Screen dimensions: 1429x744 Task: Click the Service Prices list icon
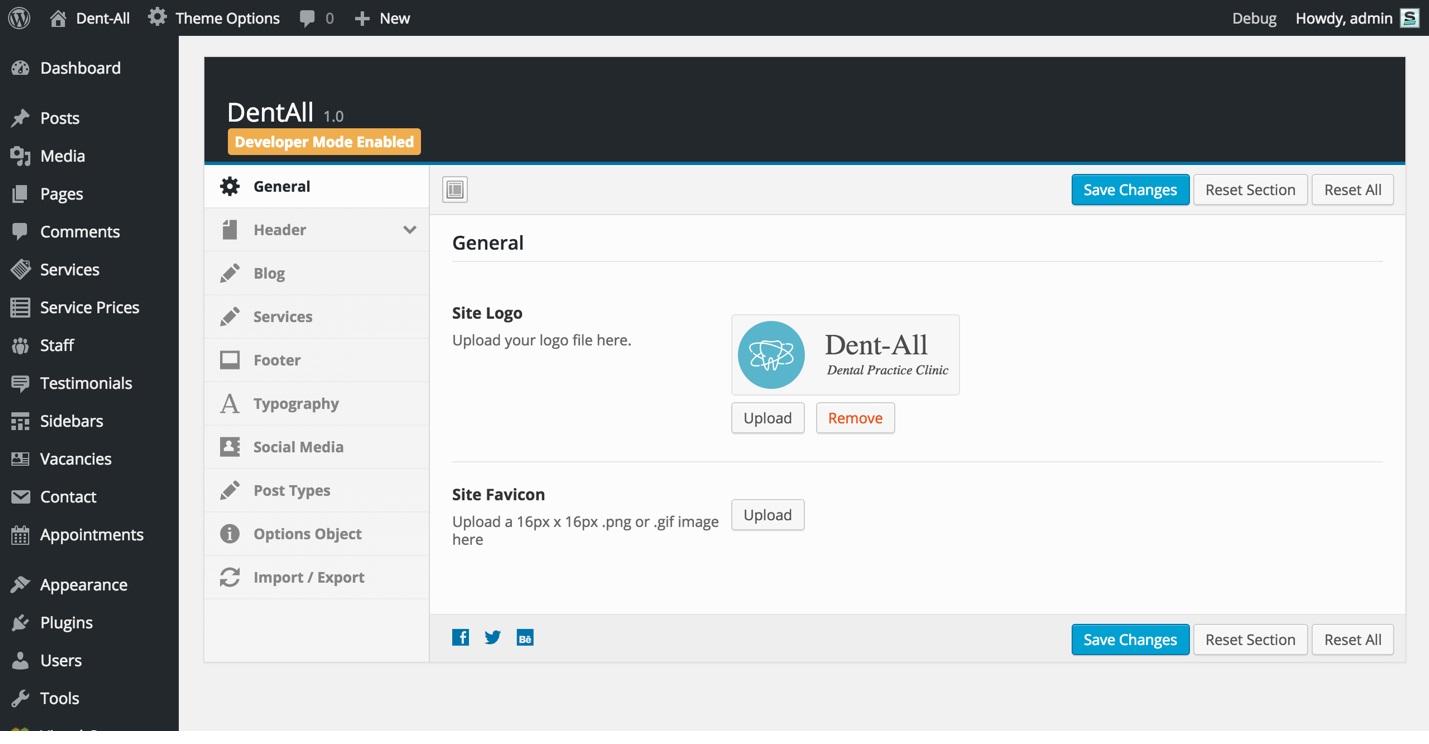pos(20,308)
